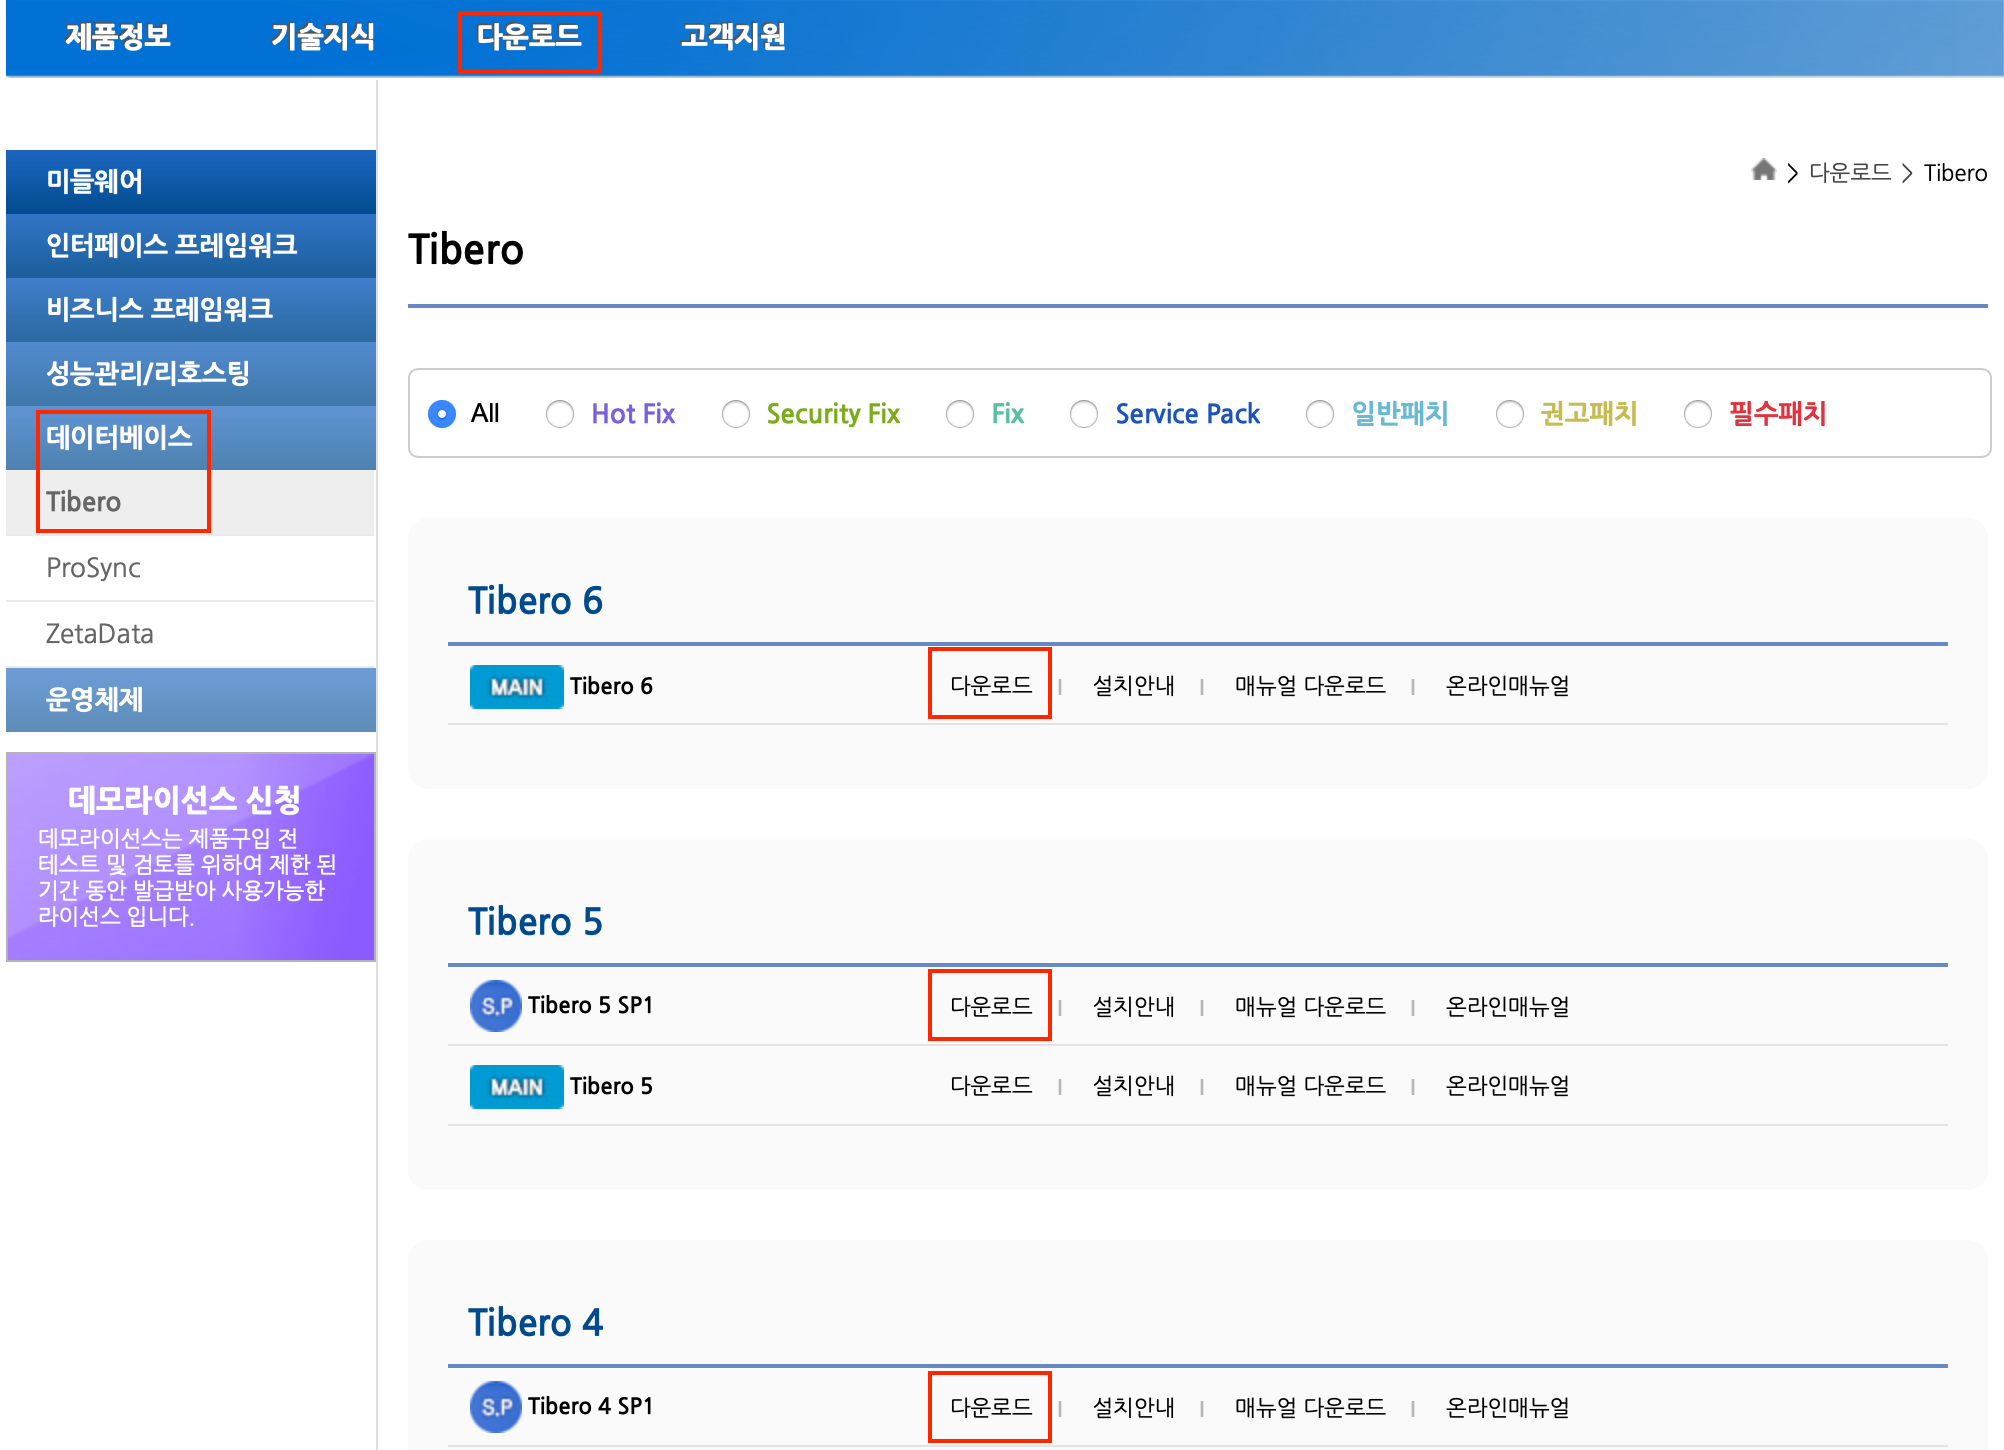Open the 고객지원 top menu
The image size is (2004, 1450).
click(733, 37)
